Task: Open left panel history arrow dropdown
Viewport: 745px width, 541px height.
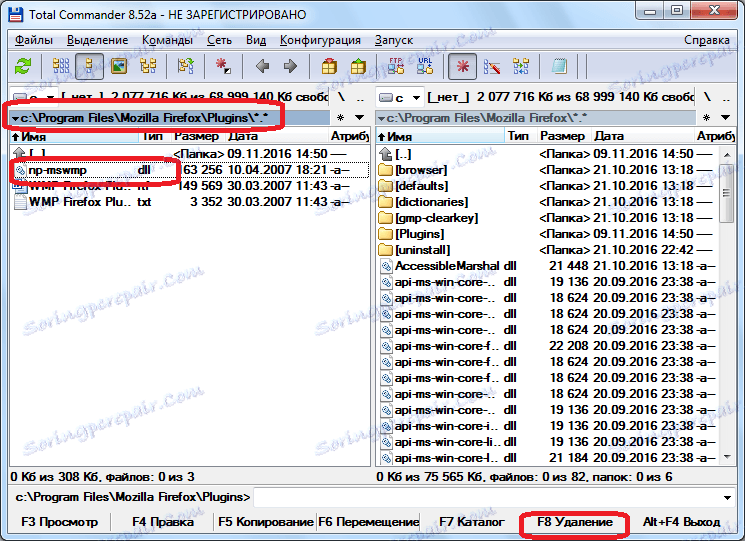Action: click(359, 117)
